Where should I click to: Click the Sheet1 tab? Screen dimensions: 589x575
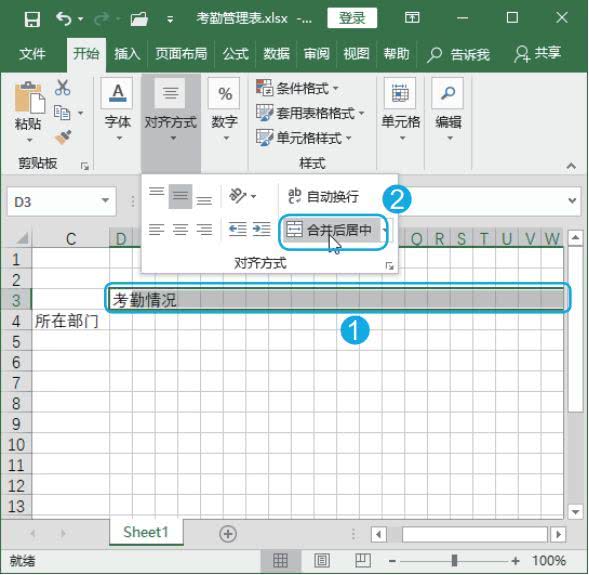tap(146, 532)
